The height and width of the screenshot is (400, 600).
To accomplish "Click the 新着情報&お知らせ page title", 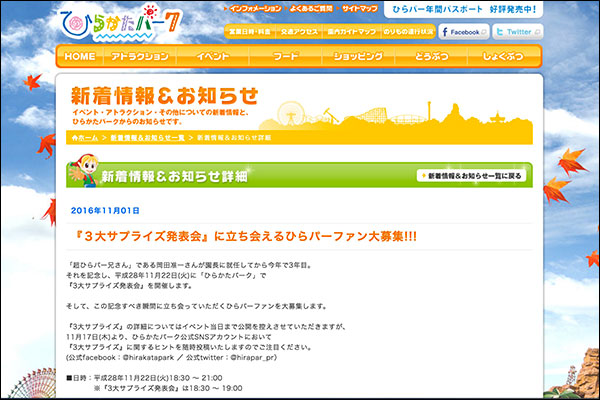I will coord(165,96).
